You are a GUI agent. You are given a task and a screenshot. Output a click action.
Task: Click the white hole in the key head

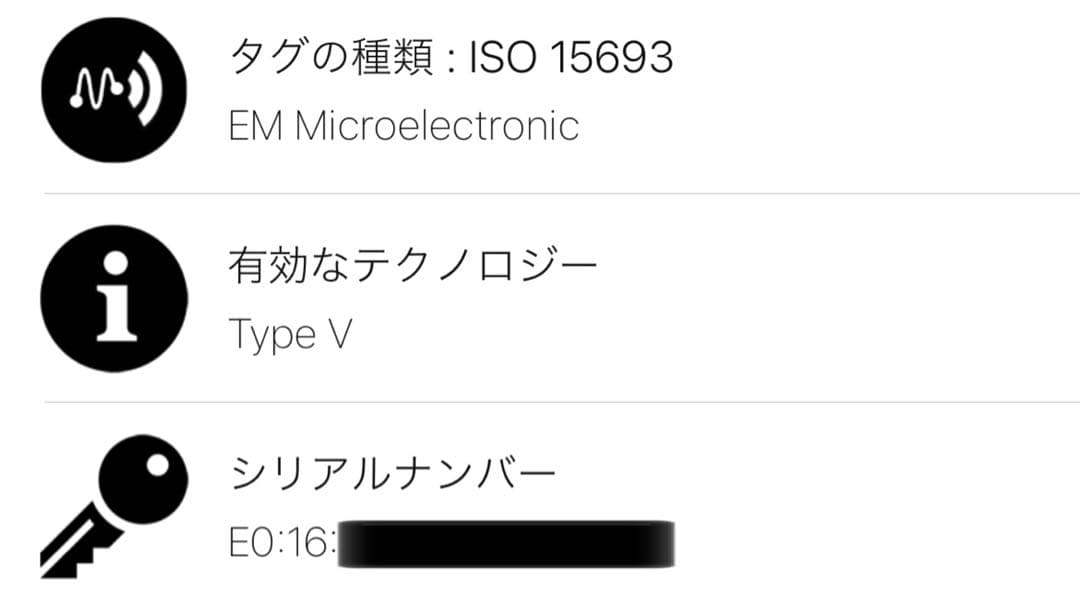[155, 465]
